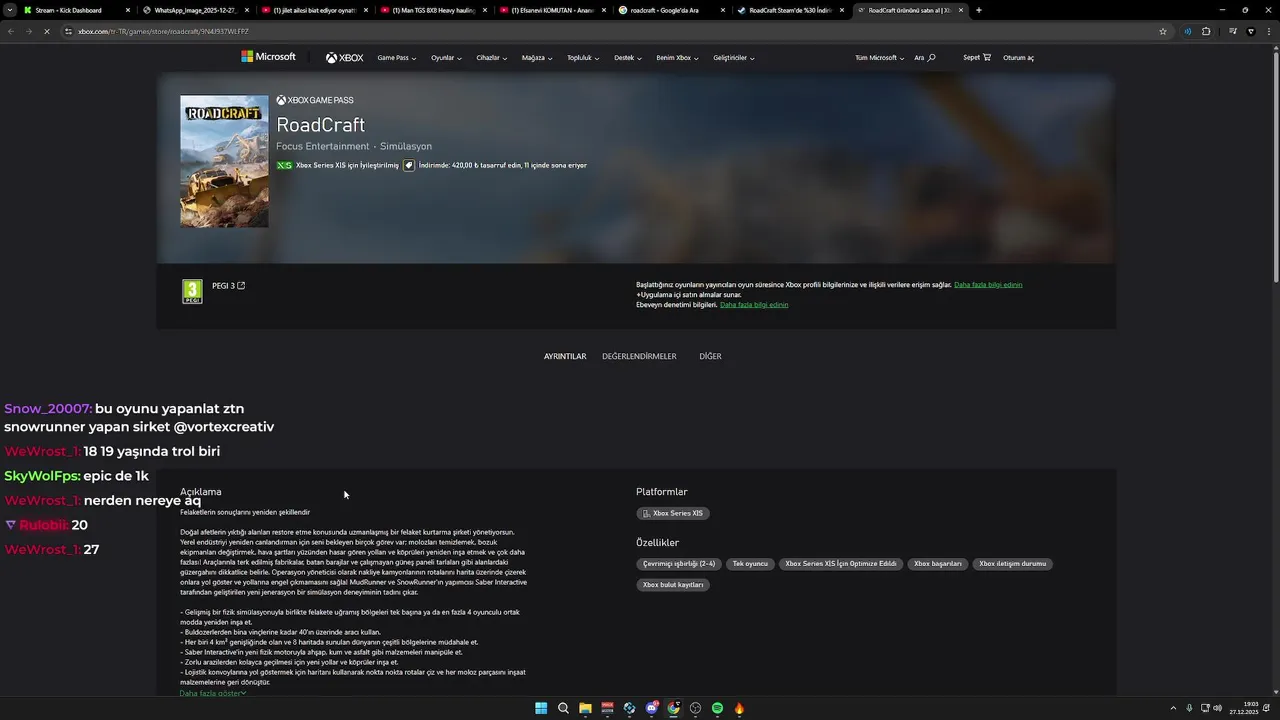Show hidden system tray icons
1280x720 pixels.
[x=1174, y=708]
